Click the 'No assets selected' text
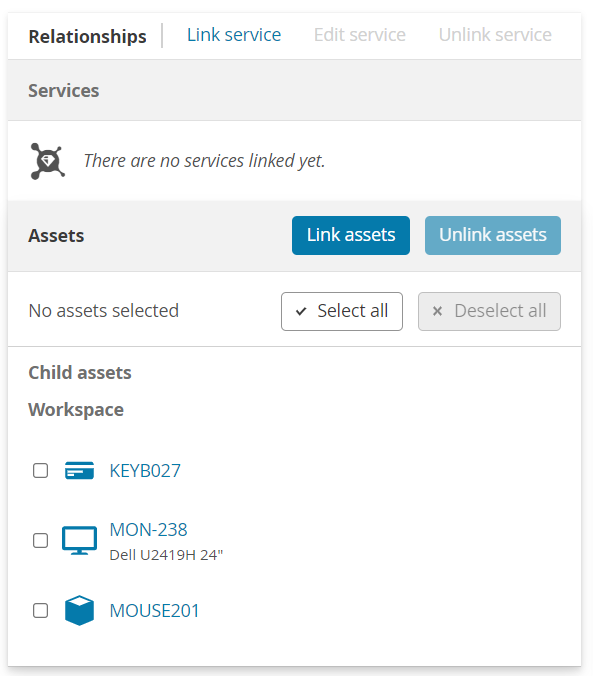 coord(104,310)
